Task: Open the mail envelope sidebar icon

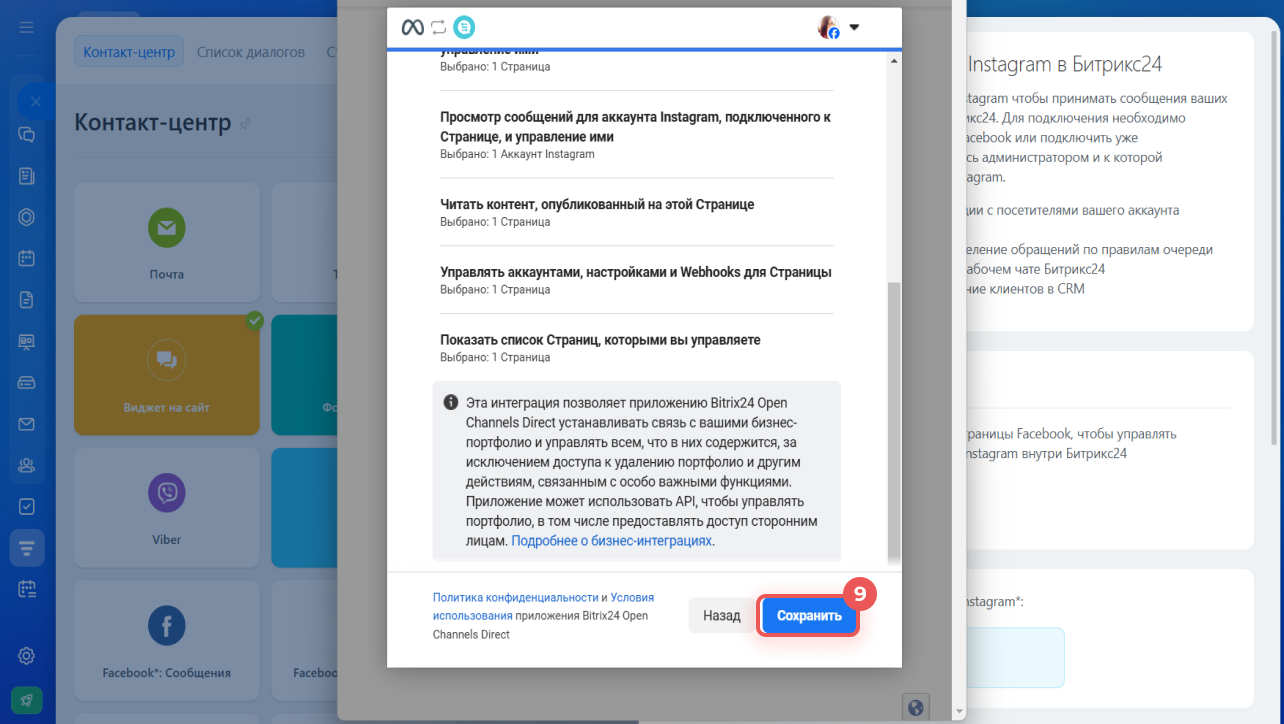Action: [x=27, y=423]
